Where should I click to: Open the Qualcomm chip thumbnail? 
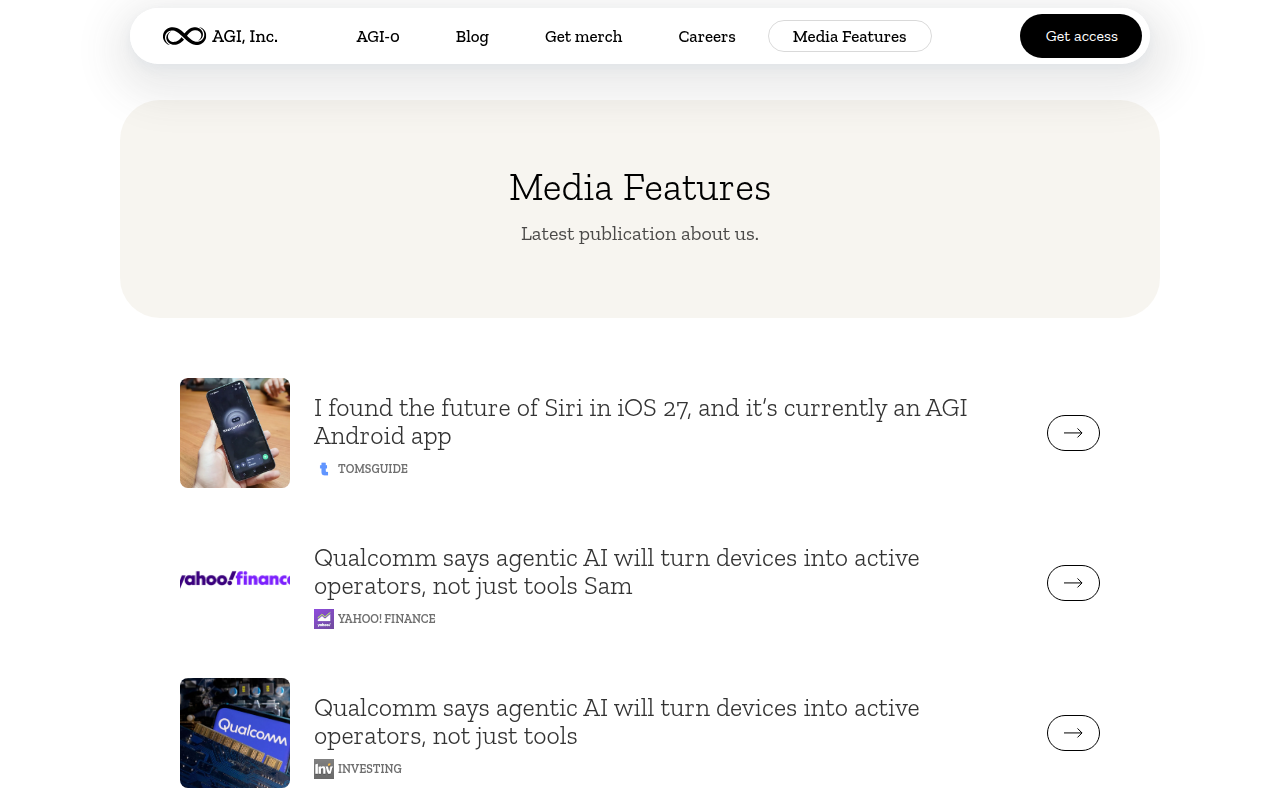click(235, 733)
